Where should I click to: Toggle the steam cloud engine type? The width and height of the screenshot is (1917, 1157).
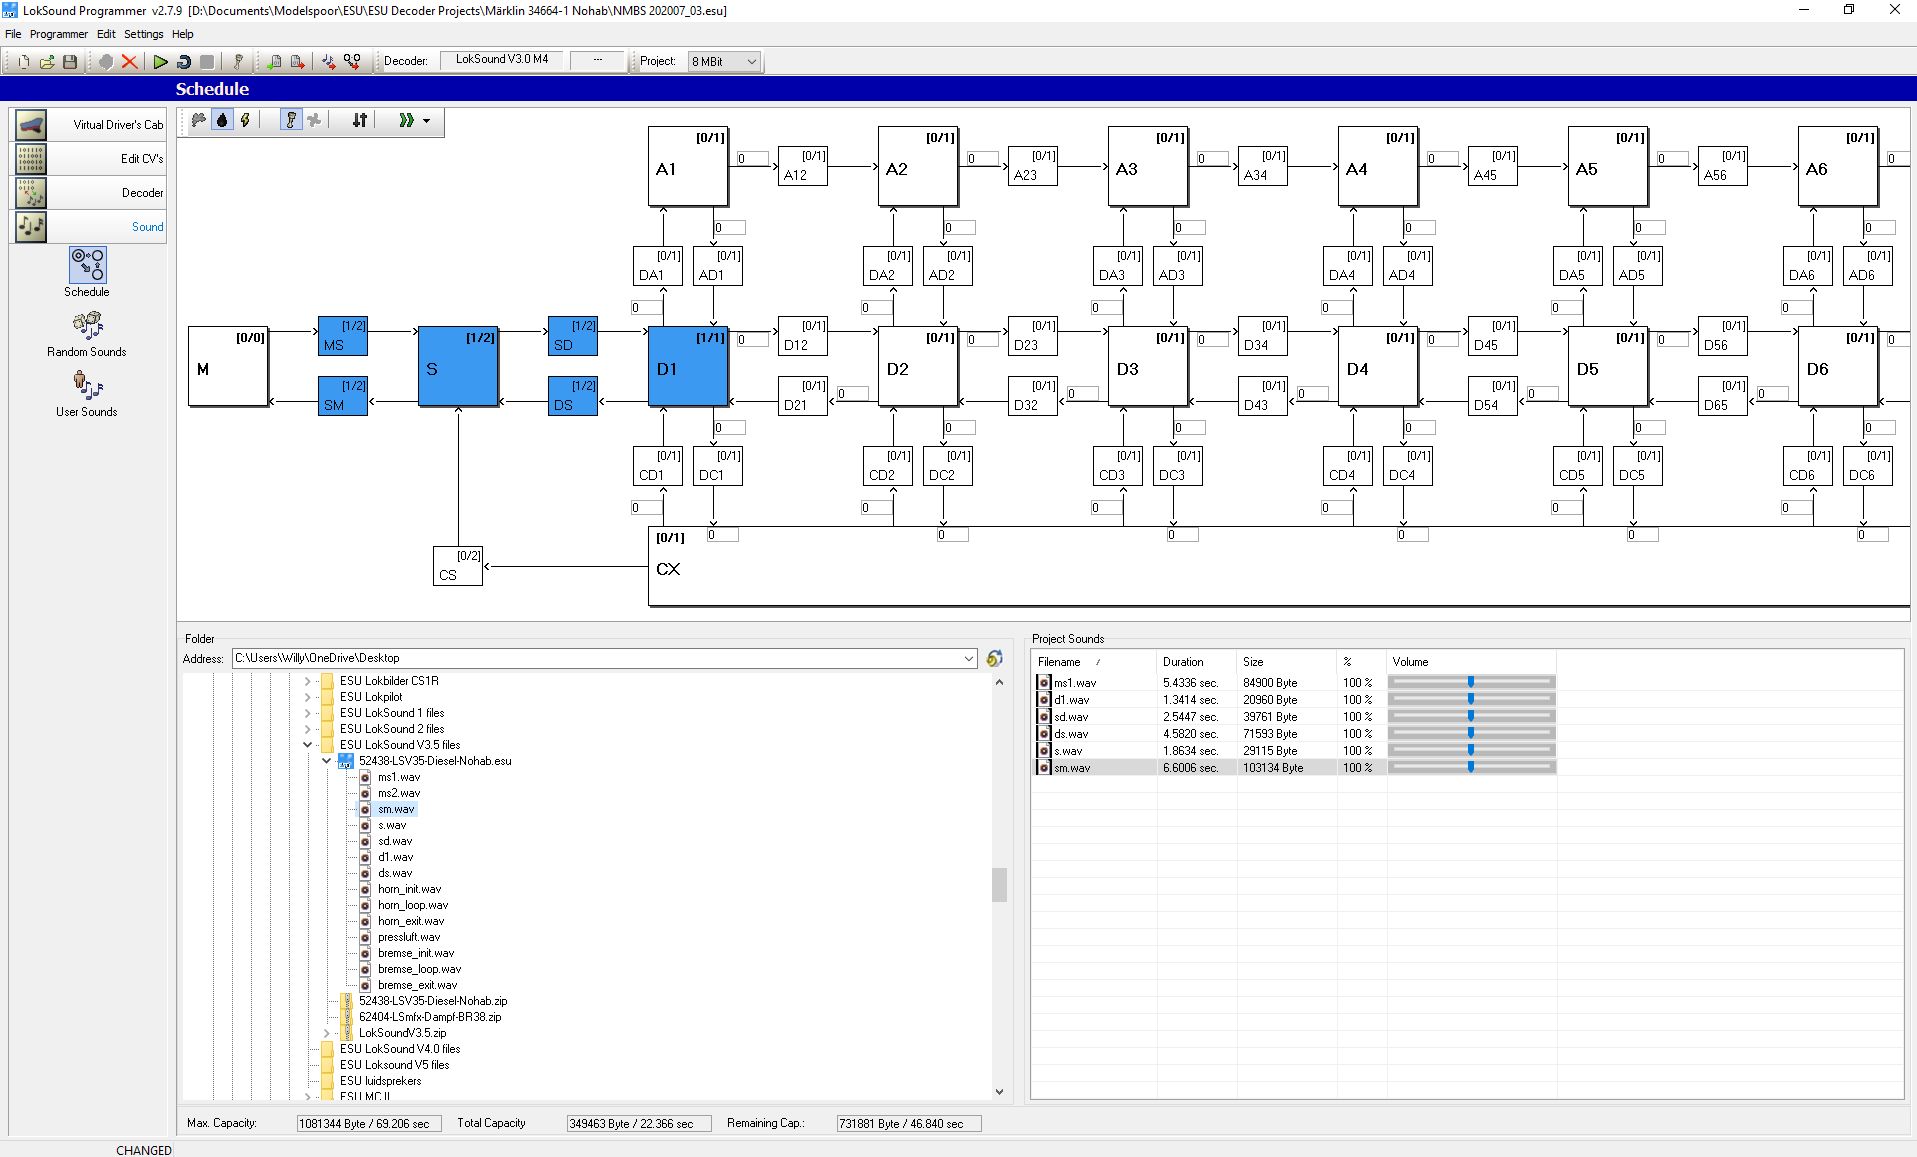tap(199, 120)
